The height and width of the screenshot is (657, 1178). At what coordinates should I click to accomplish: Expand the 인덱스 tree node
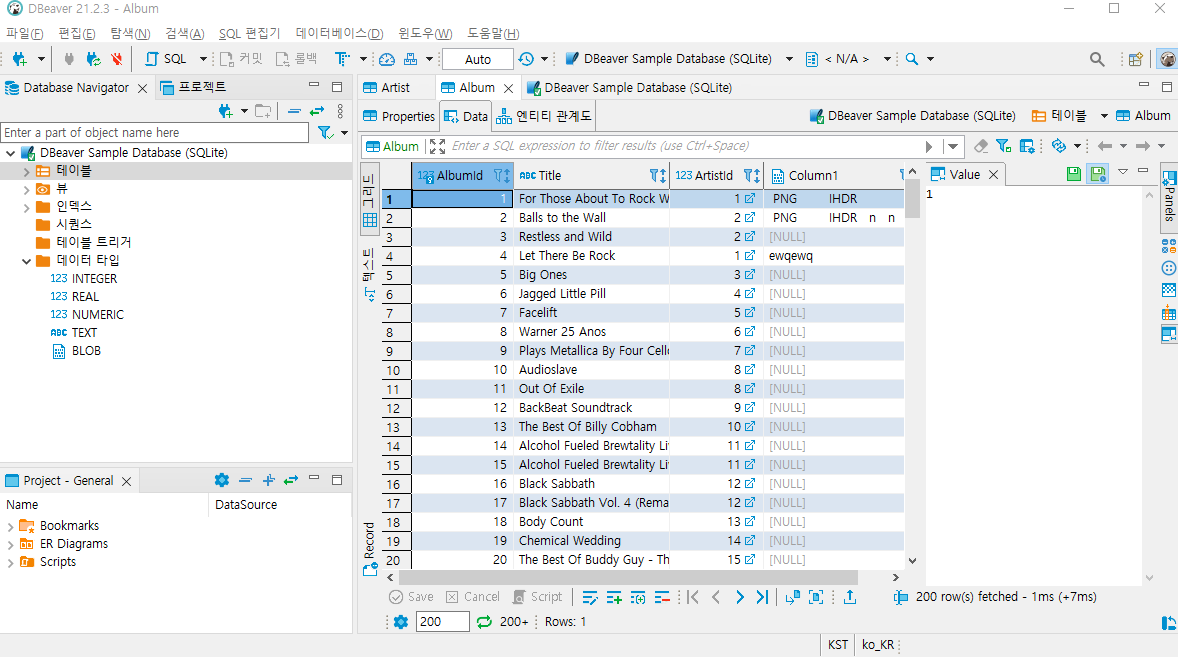[x=26, y=207]
